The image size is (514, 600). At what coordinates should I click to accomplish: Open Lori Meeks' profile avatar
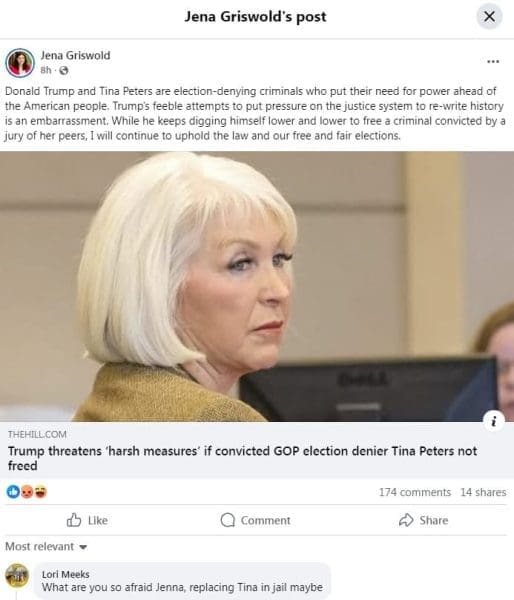(x=16, y=575)
